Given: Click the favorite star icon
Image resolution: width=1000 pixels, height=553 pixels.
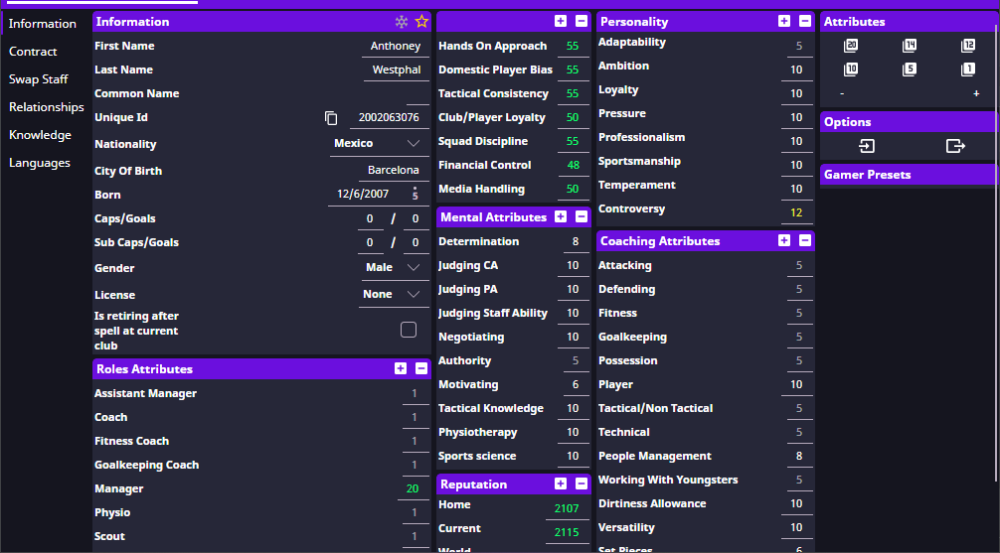Looking at the screenshot, I should point(421,21).
